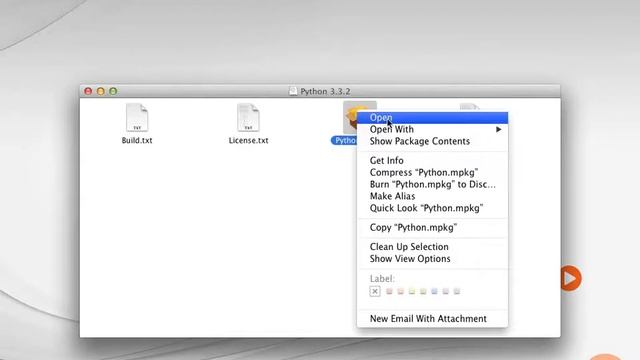The image size is (640, 360).
Task: Click the orange play arrow button
Action: (x=570, y=278)
